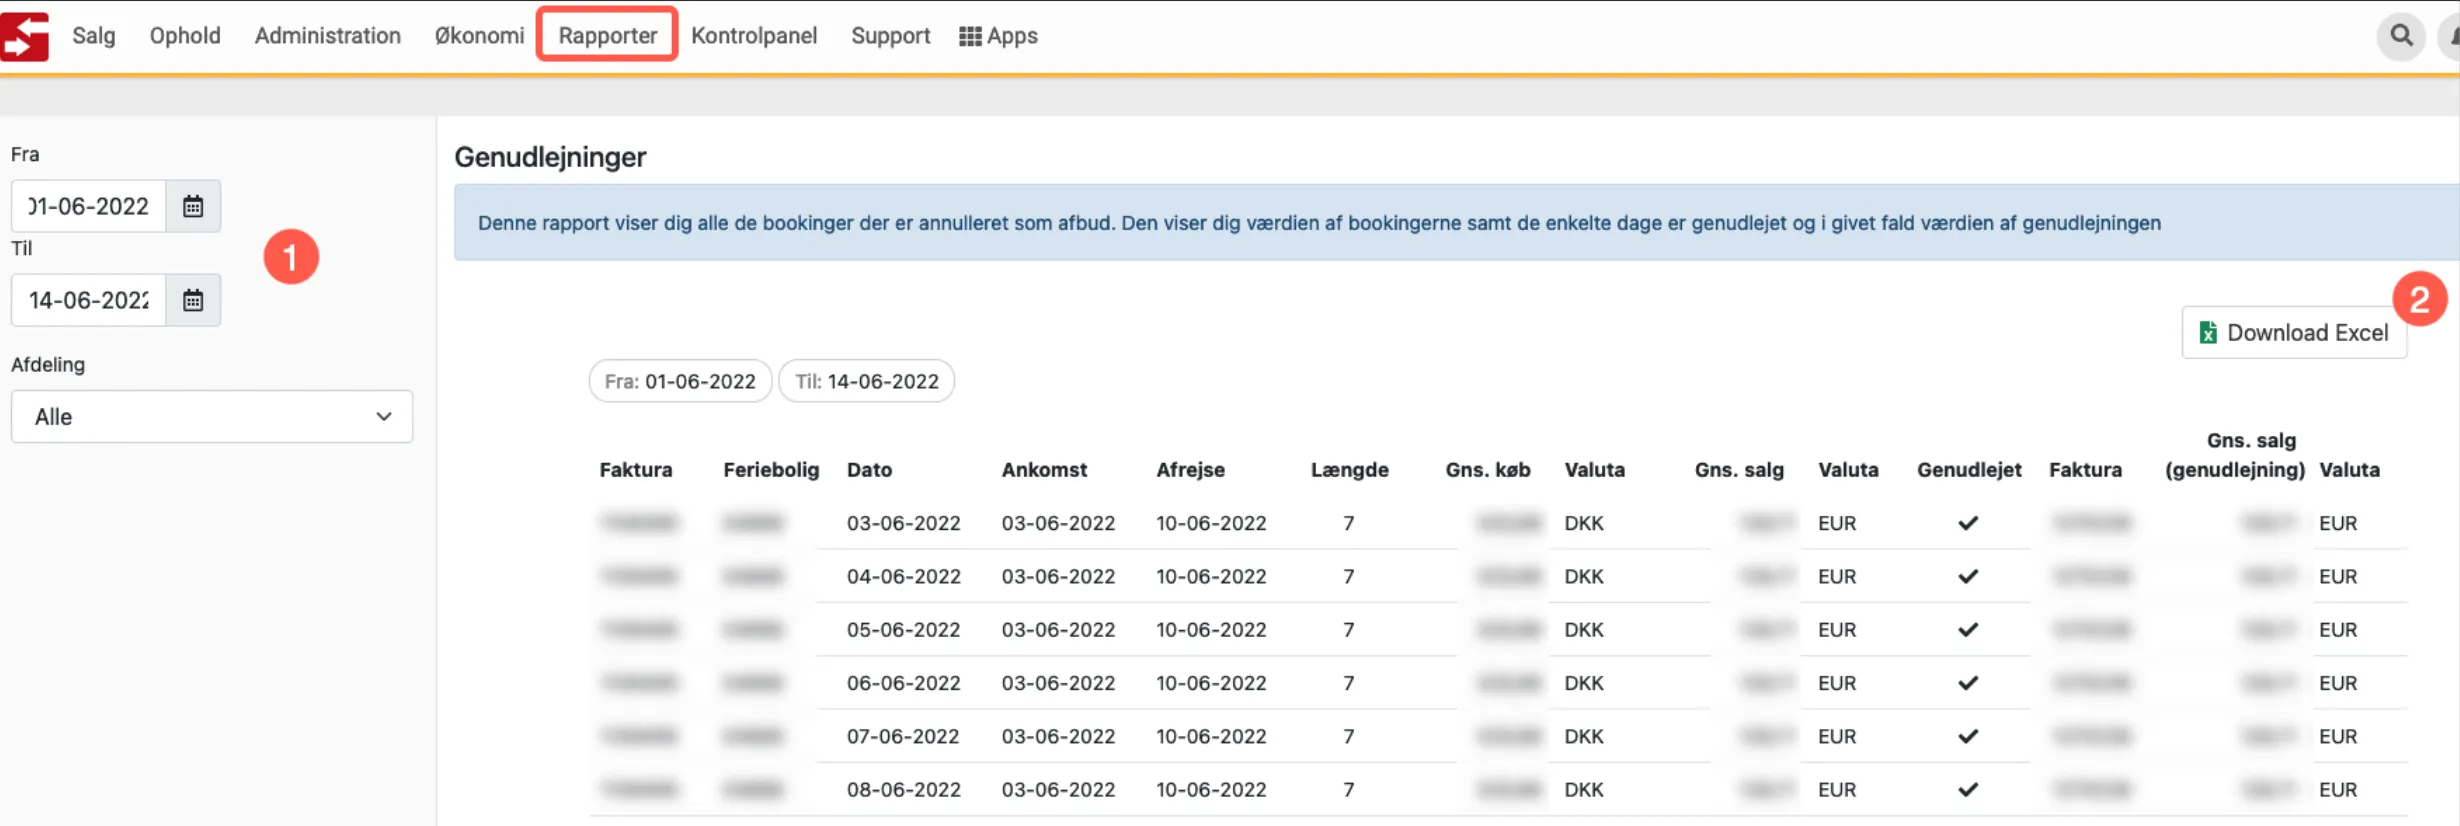
Task: Click Genudlejet checkmark in 04-06-2022 row
Action: pyautogui.click(x=1968, y=576)
